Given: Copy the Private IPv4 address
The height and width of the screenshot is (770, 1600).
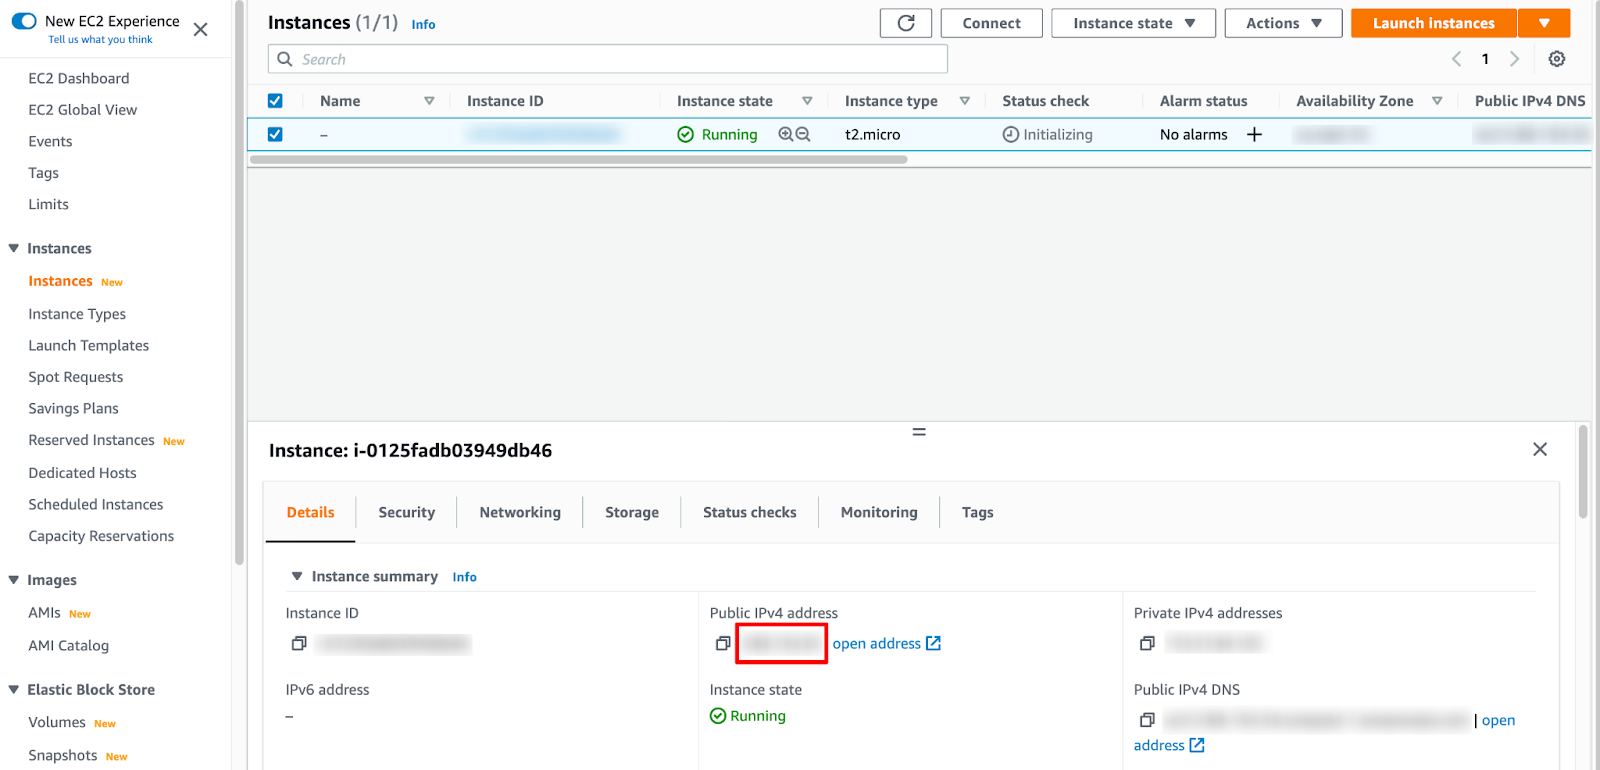Looking at the screenshot, I should pos(1147,644).
